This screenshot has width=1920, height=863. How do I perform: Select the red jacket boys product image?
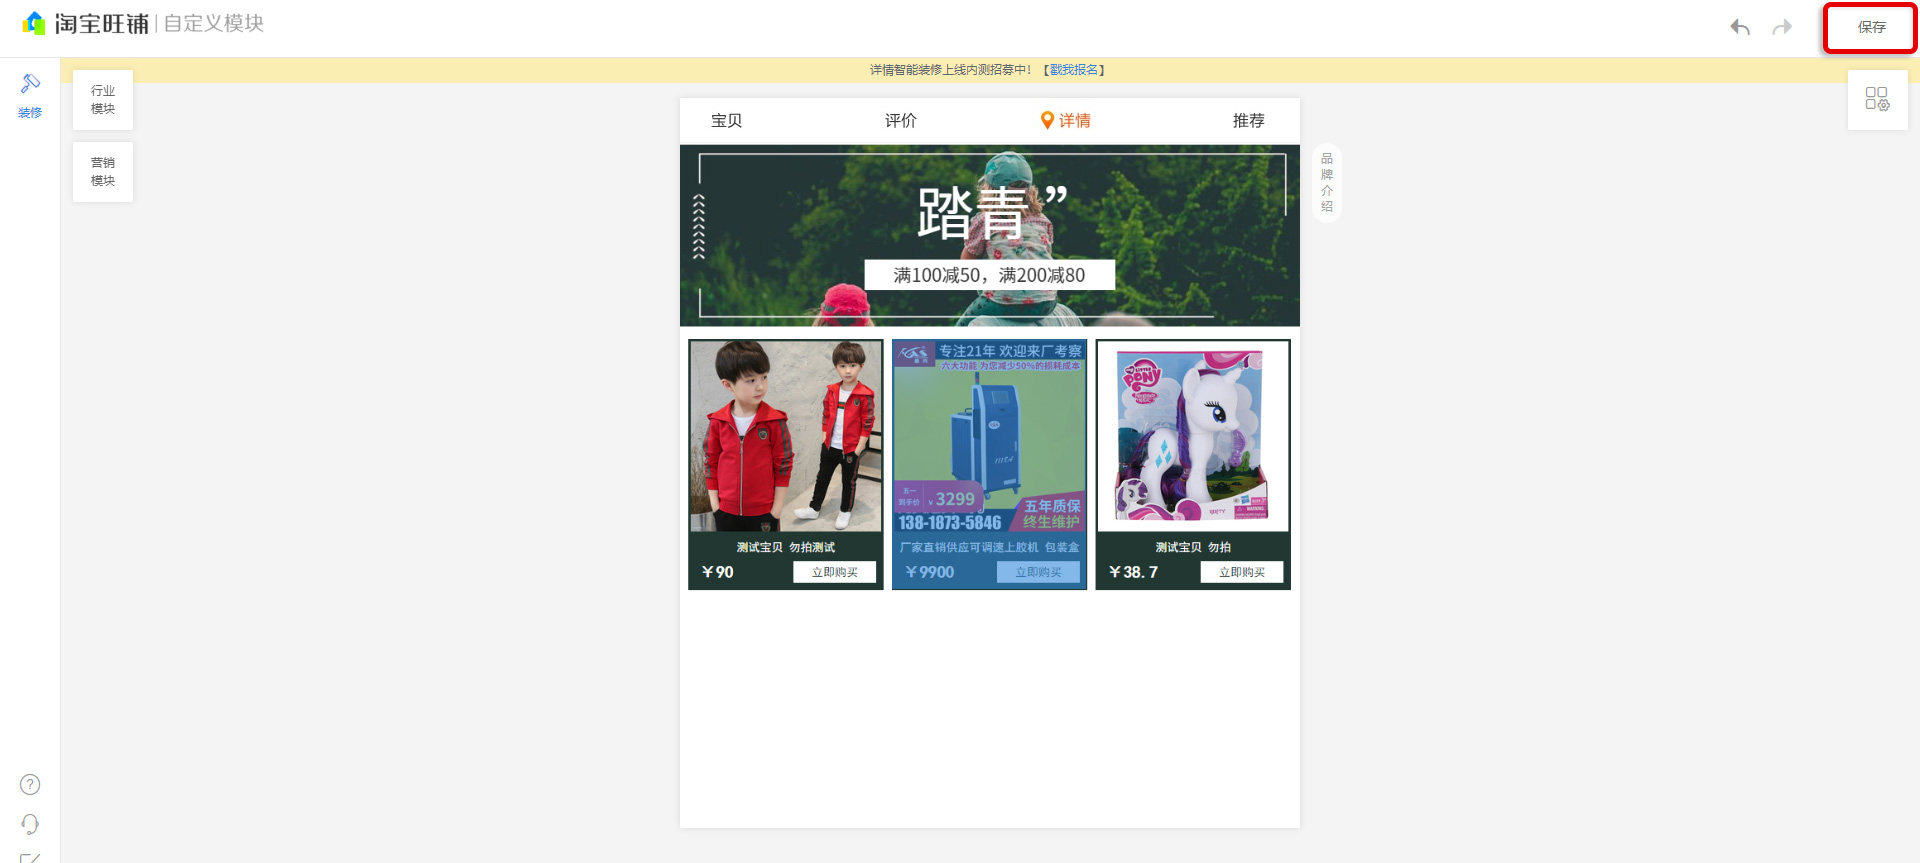(x=786, y=436)
